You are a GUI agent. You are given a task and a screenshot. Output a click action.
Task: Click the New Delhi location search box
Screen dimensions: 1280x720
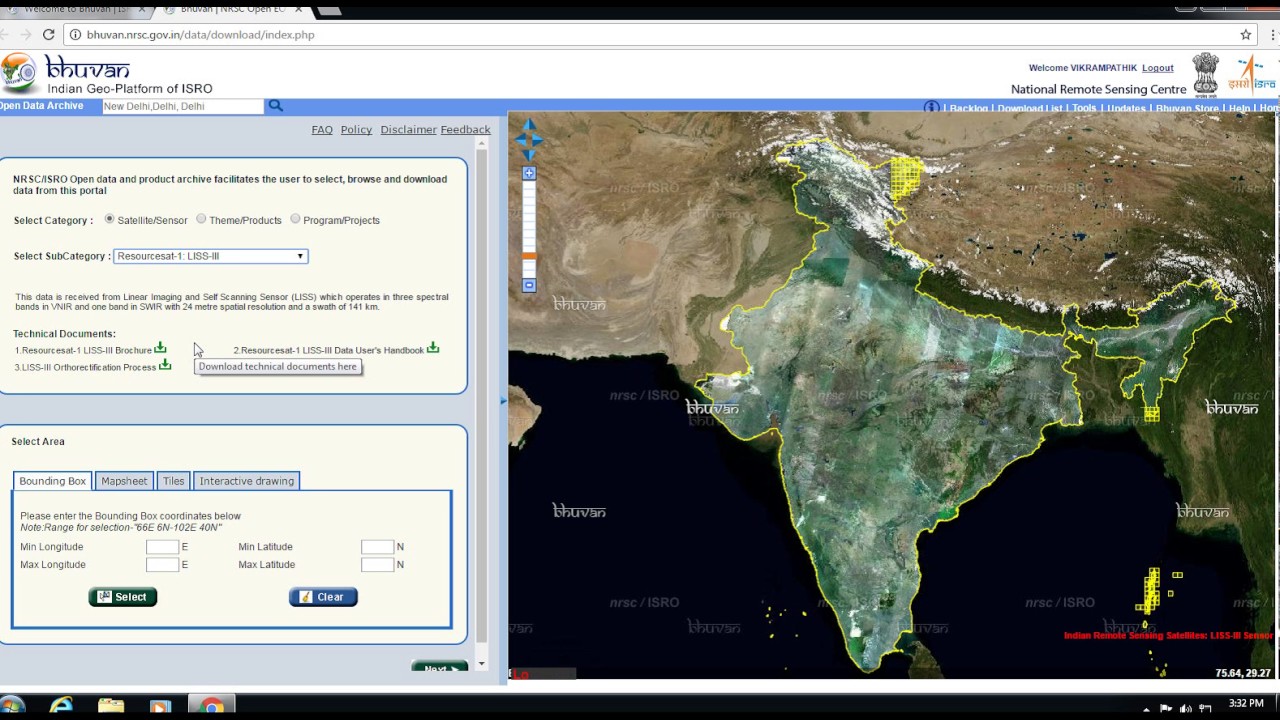(182, 106)
